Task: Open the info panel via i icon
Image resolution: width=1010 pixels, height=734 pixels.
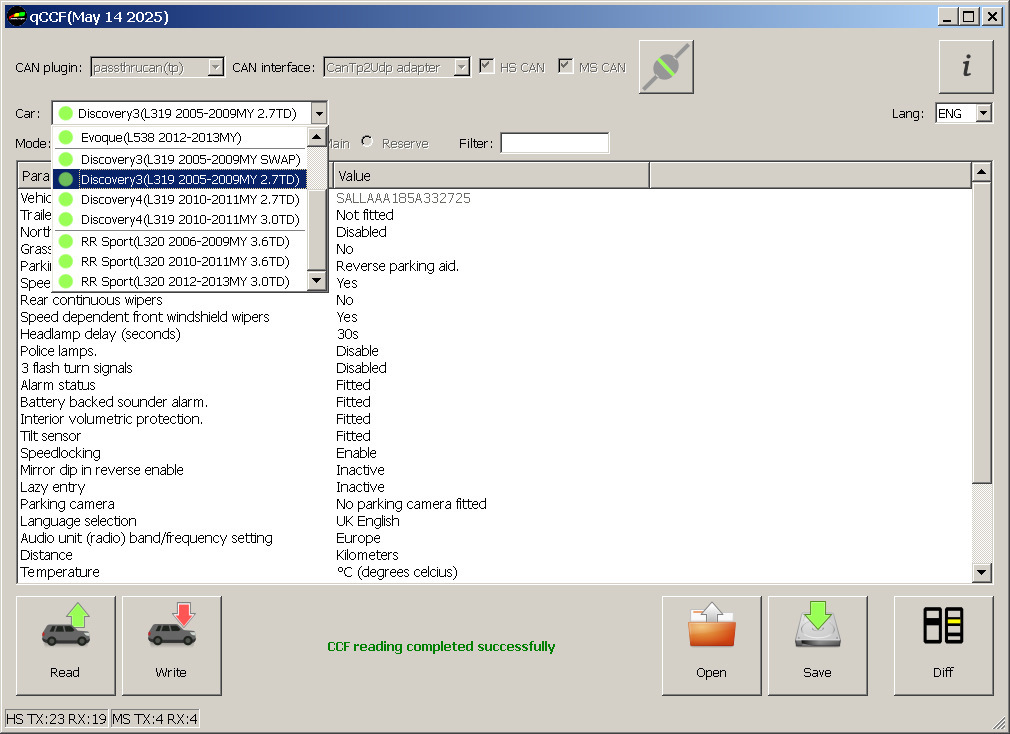Action: tap(965, 66)
